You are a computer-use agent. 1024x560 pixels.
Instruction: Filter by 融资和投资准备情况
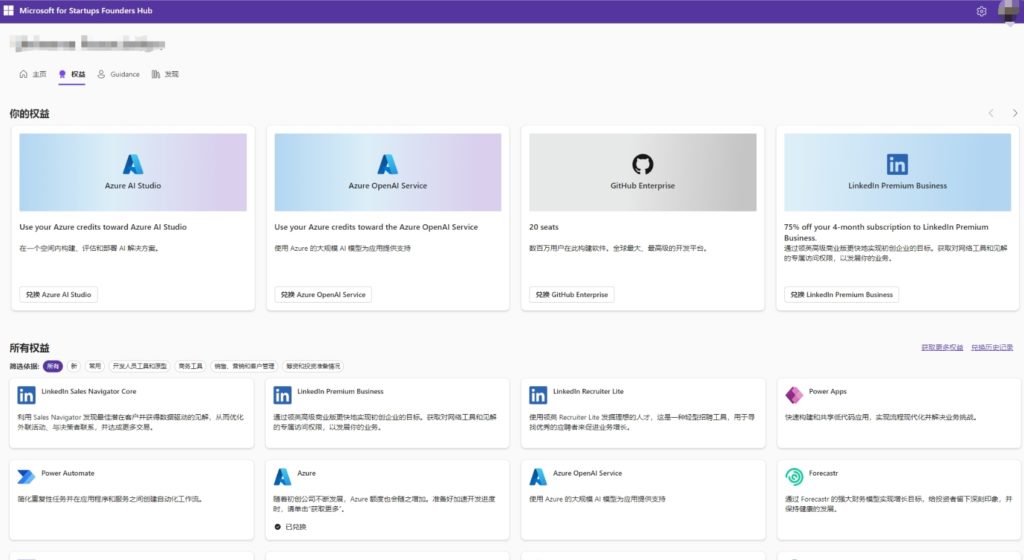313,366
